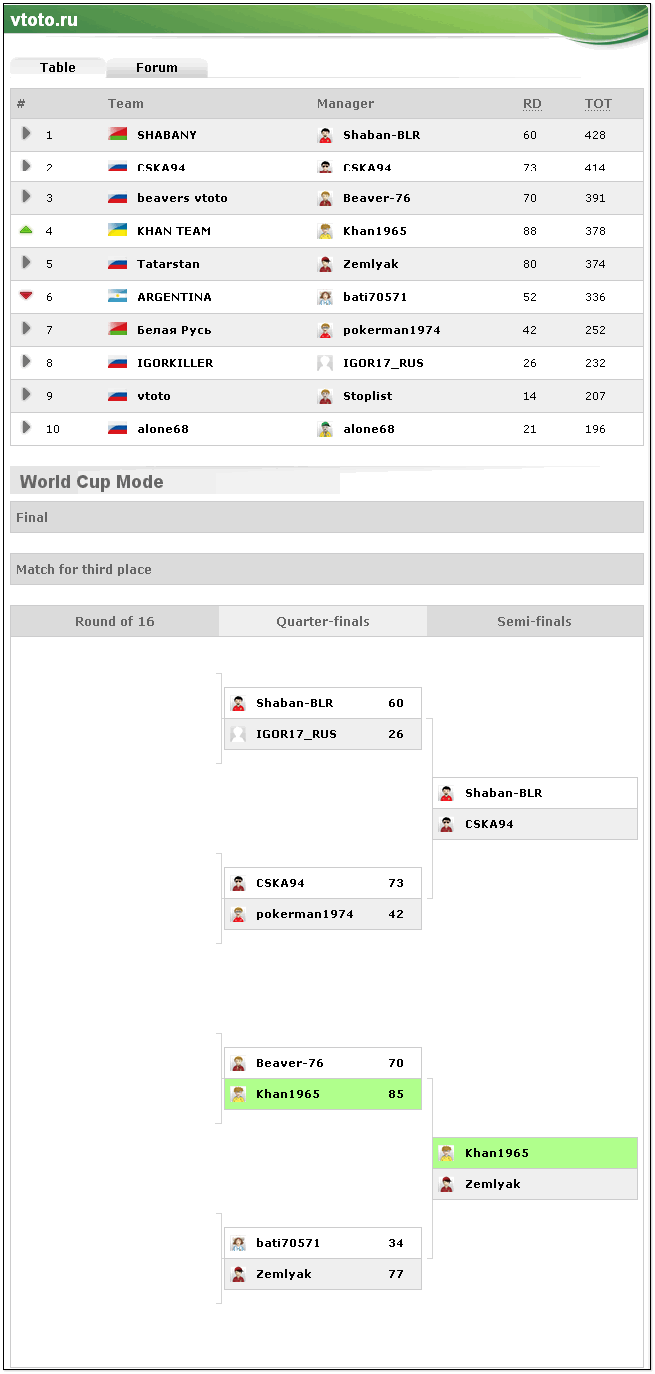
Task: Click Khan1965 avatar in the semi-finals bracket
Action: (446, 1153)
